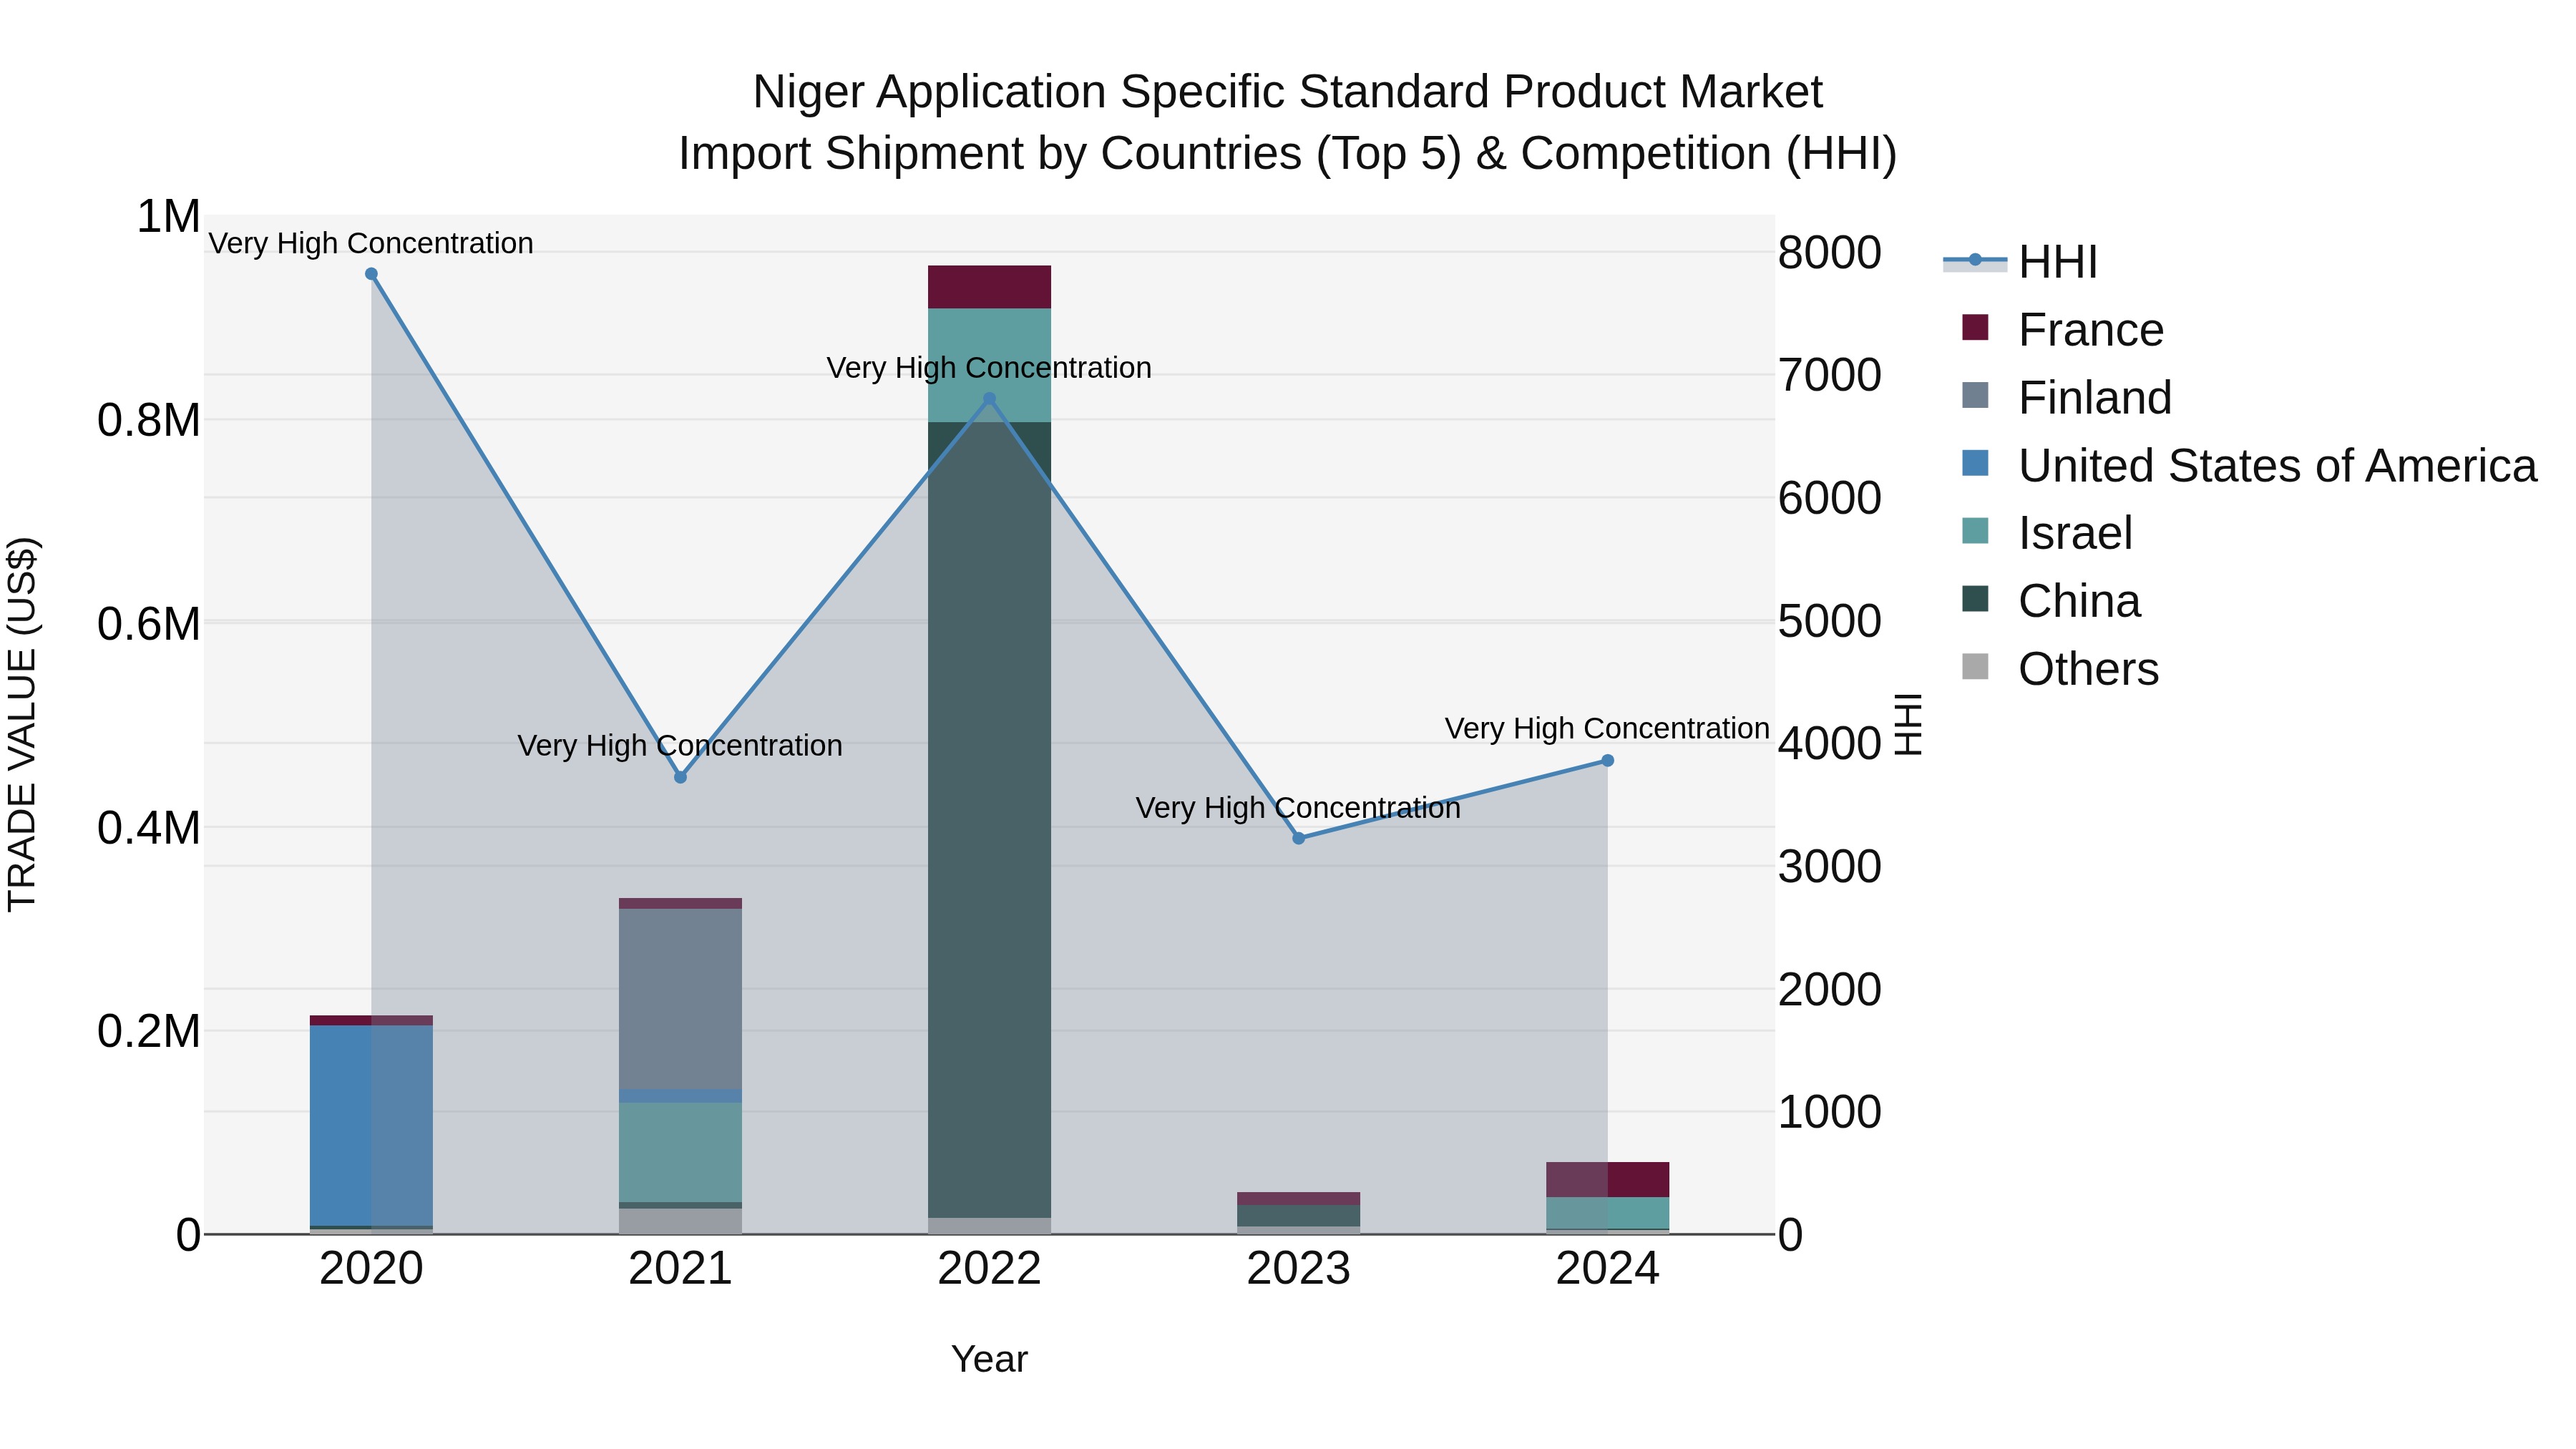Click the Others gray legend swatch
The image size is (2576, 1449).
tap(1975, 666)
